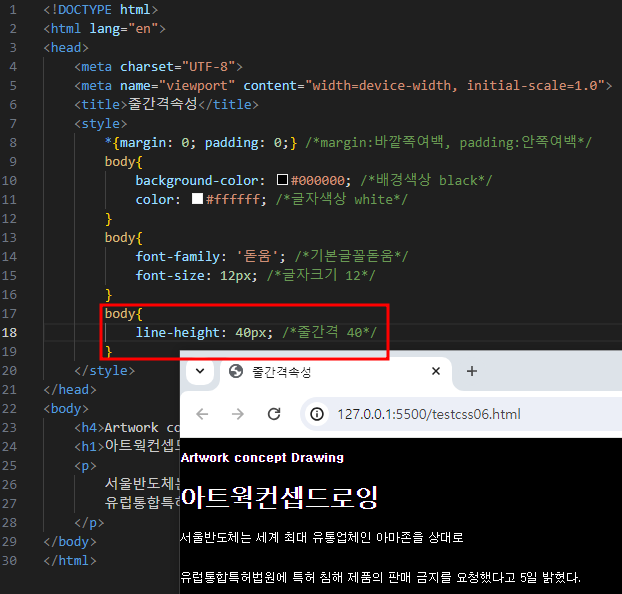Click the <!DOCTYPE html> line
622x594 pixels.
click(100, 10)
